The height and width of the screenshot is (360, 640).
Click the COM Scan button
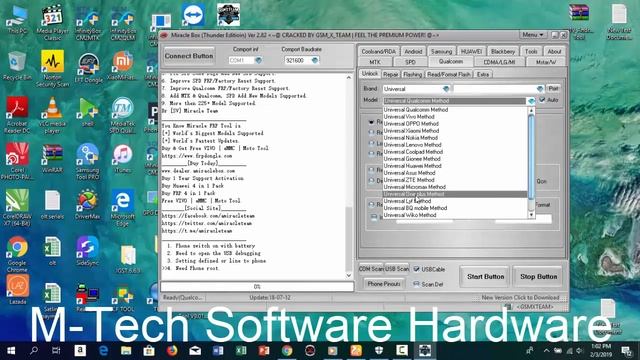pos(371,269)
